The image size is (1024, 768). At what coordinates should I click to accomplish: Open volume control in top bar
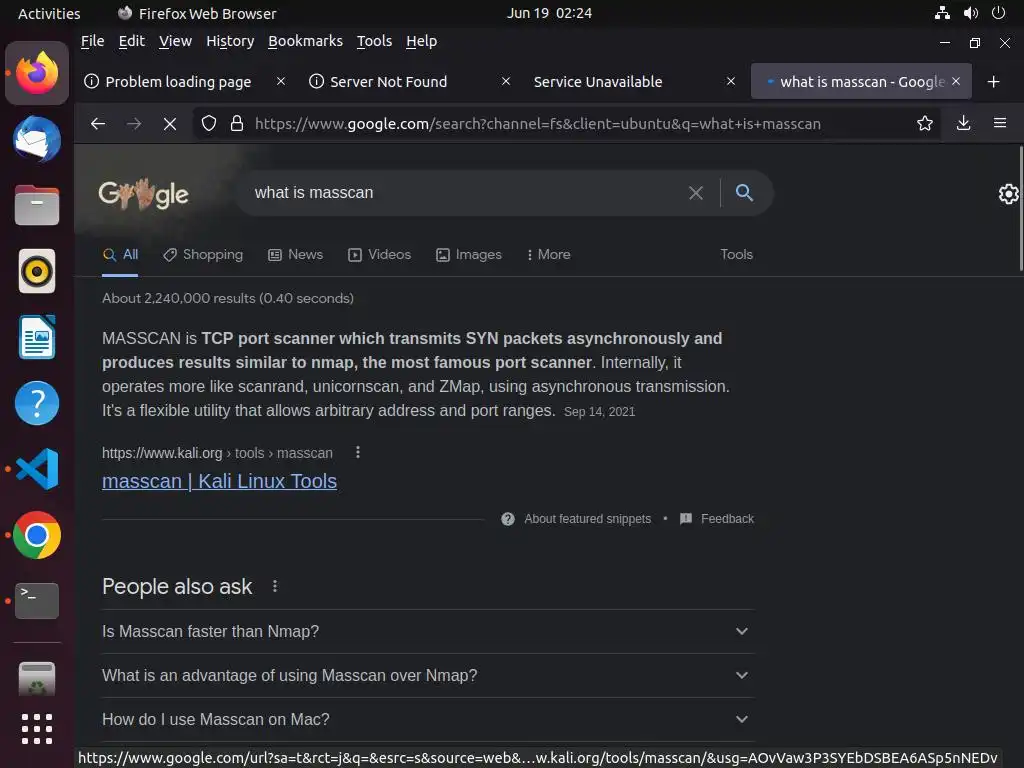[970, 12]
